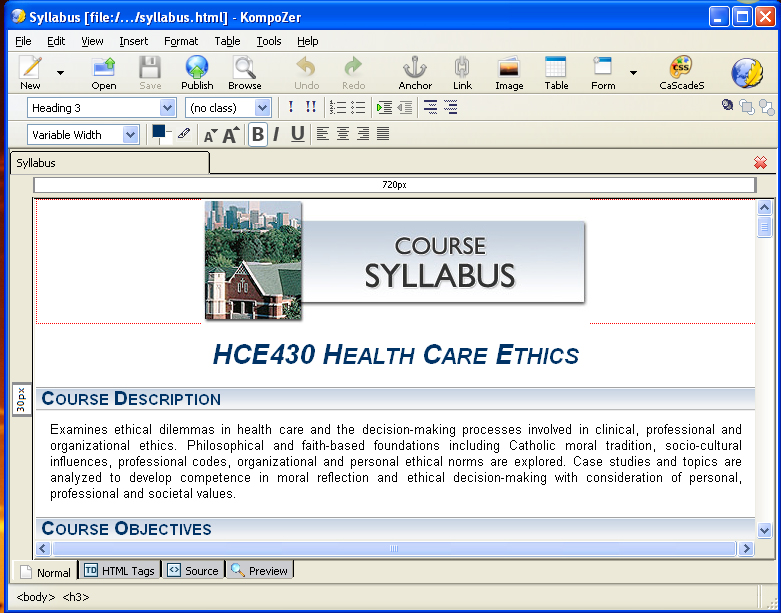Screen dimensions: 781x613
Task: Click the Save toolbar icon
Action: [150, 73]
